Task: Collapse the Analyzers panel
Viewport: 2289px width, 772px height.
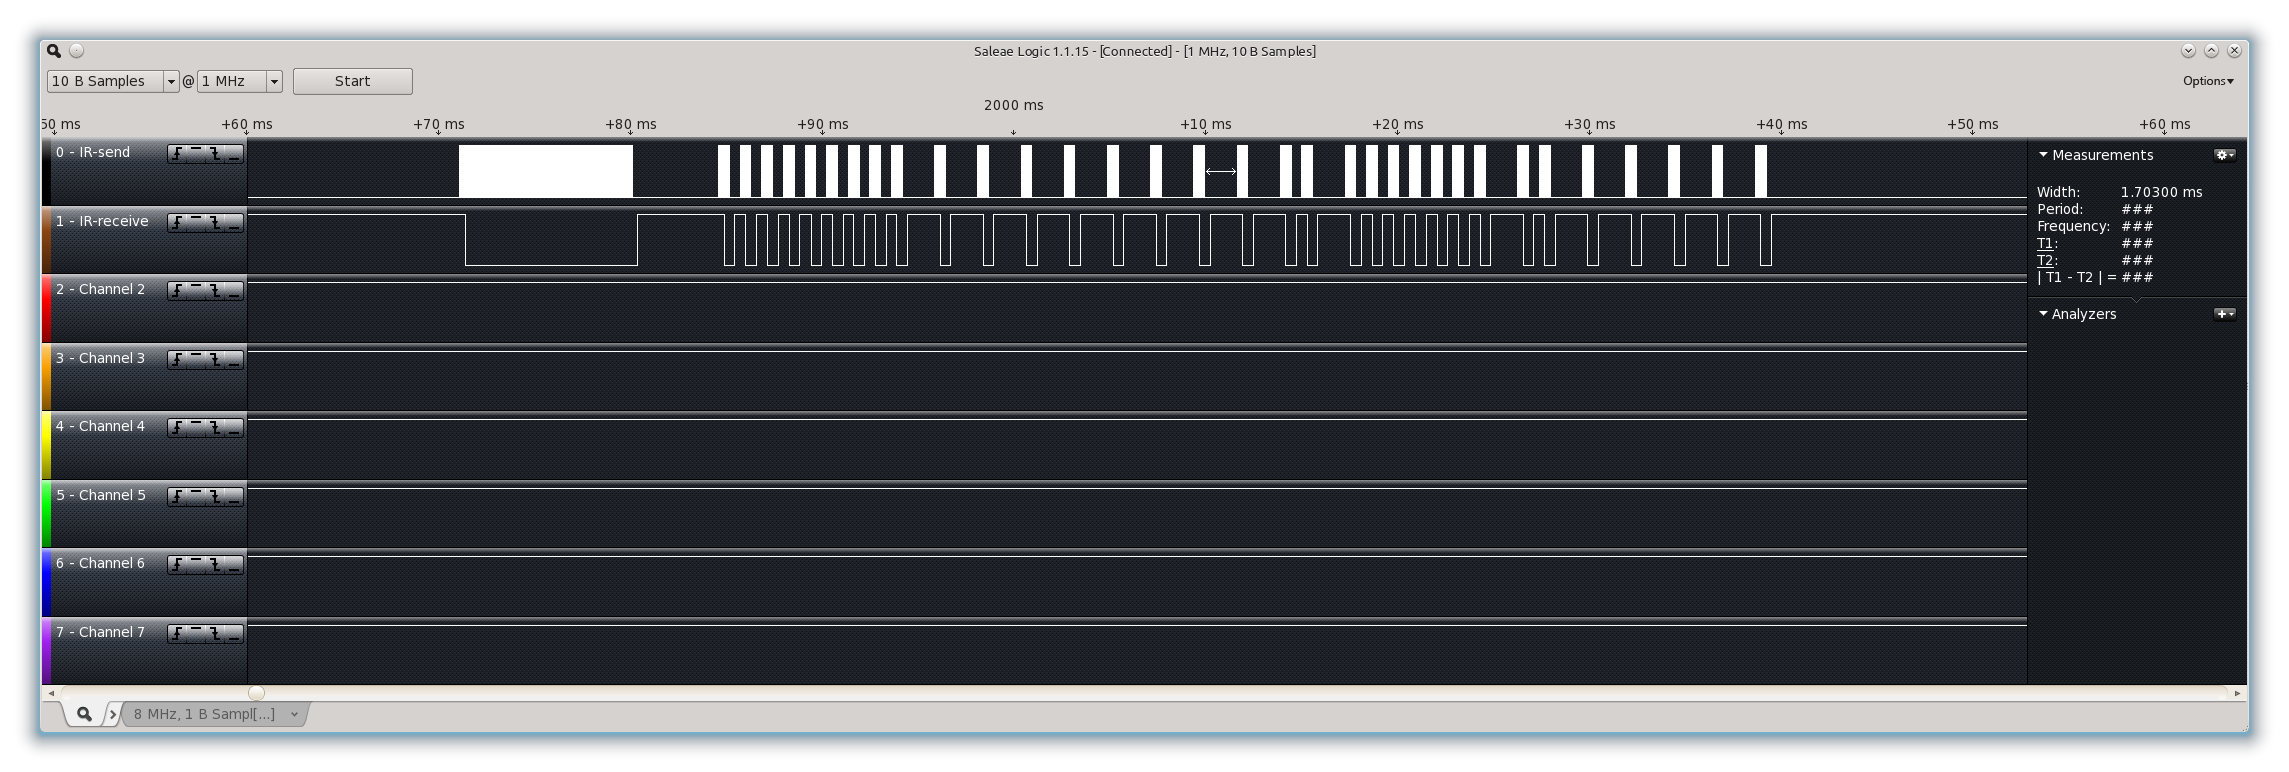Action: click(x=2043, y=314)
